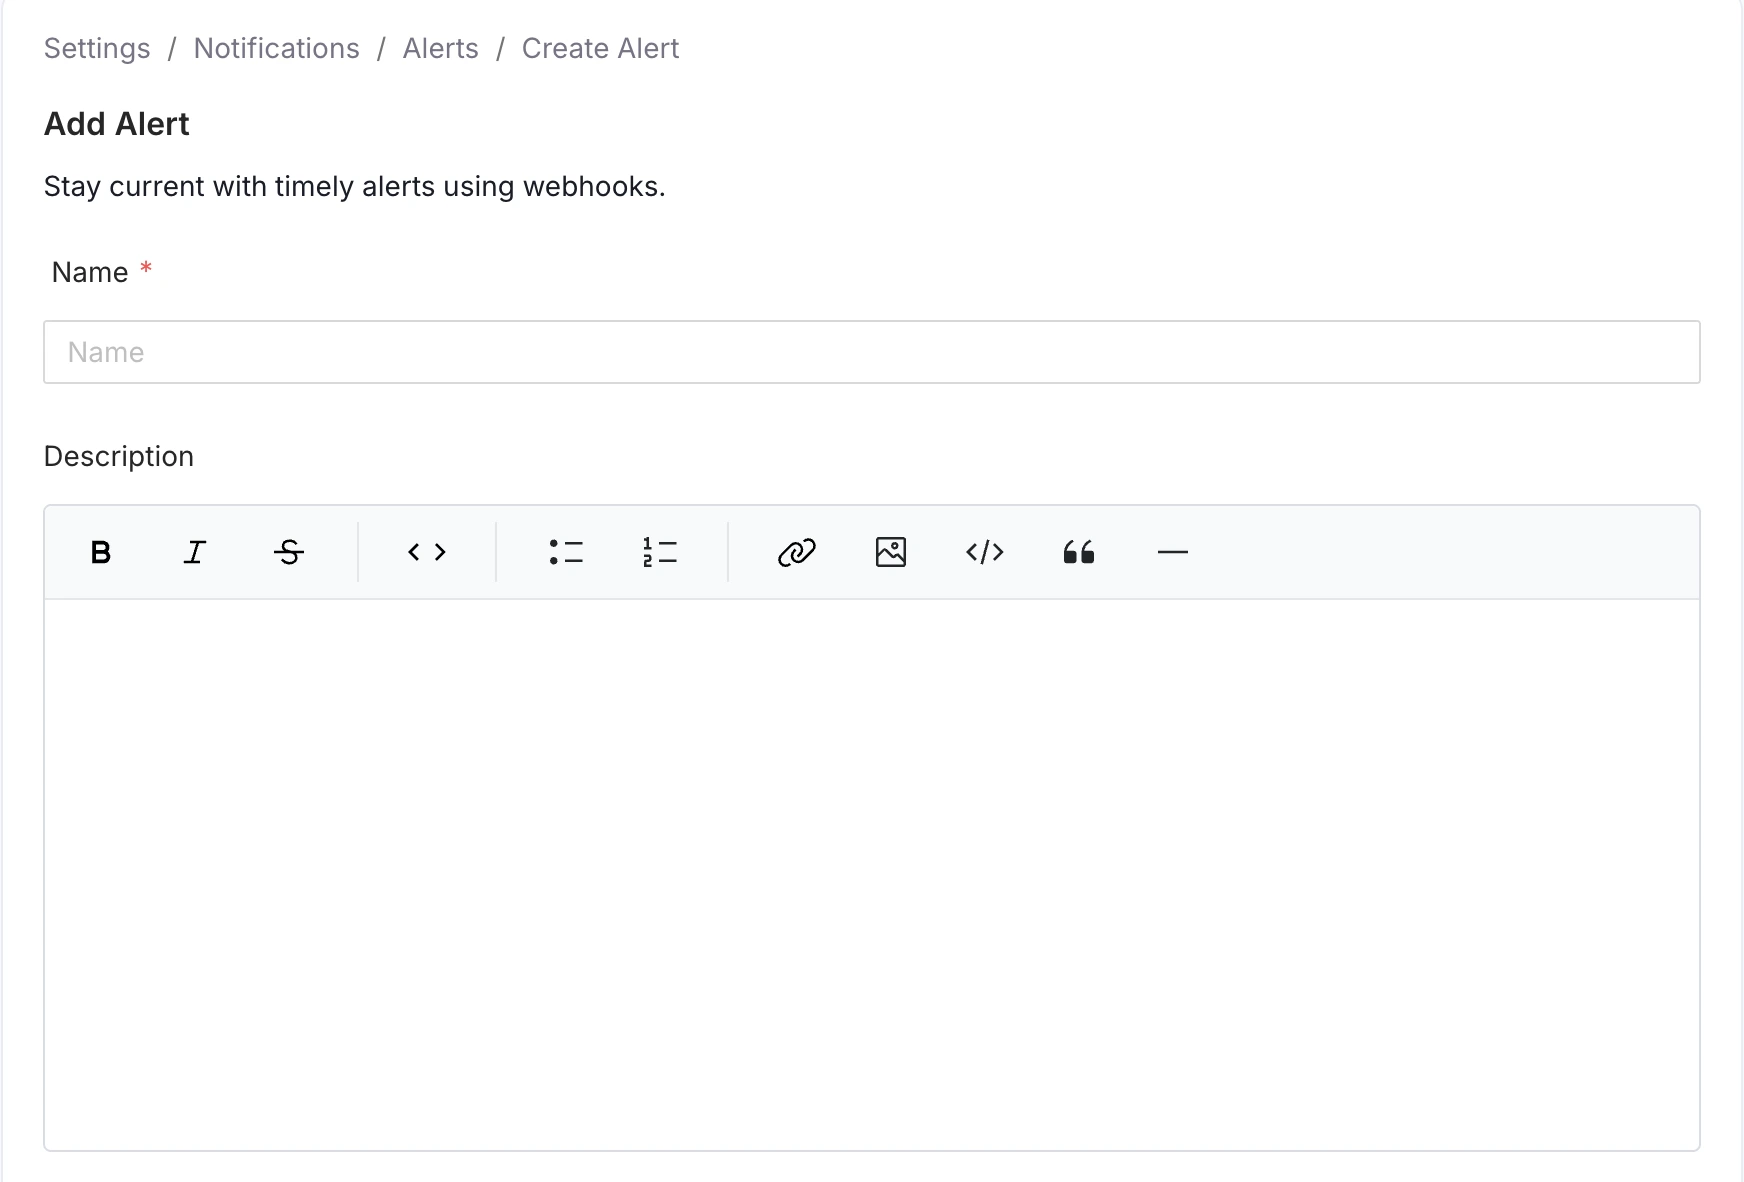The height and width of the screenshot is (1182, 1744).
Task: Click the Add Alert heading
Action: click(116, 123)
